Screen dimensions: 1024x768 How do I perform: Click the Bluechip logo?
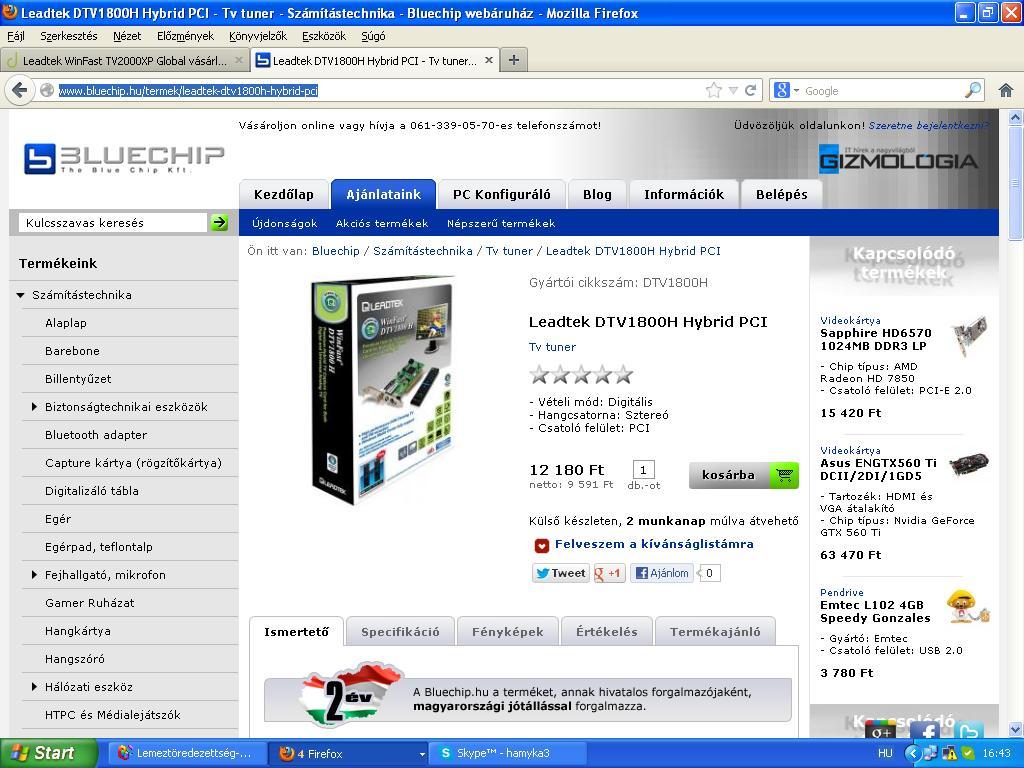tap(124, 159)
